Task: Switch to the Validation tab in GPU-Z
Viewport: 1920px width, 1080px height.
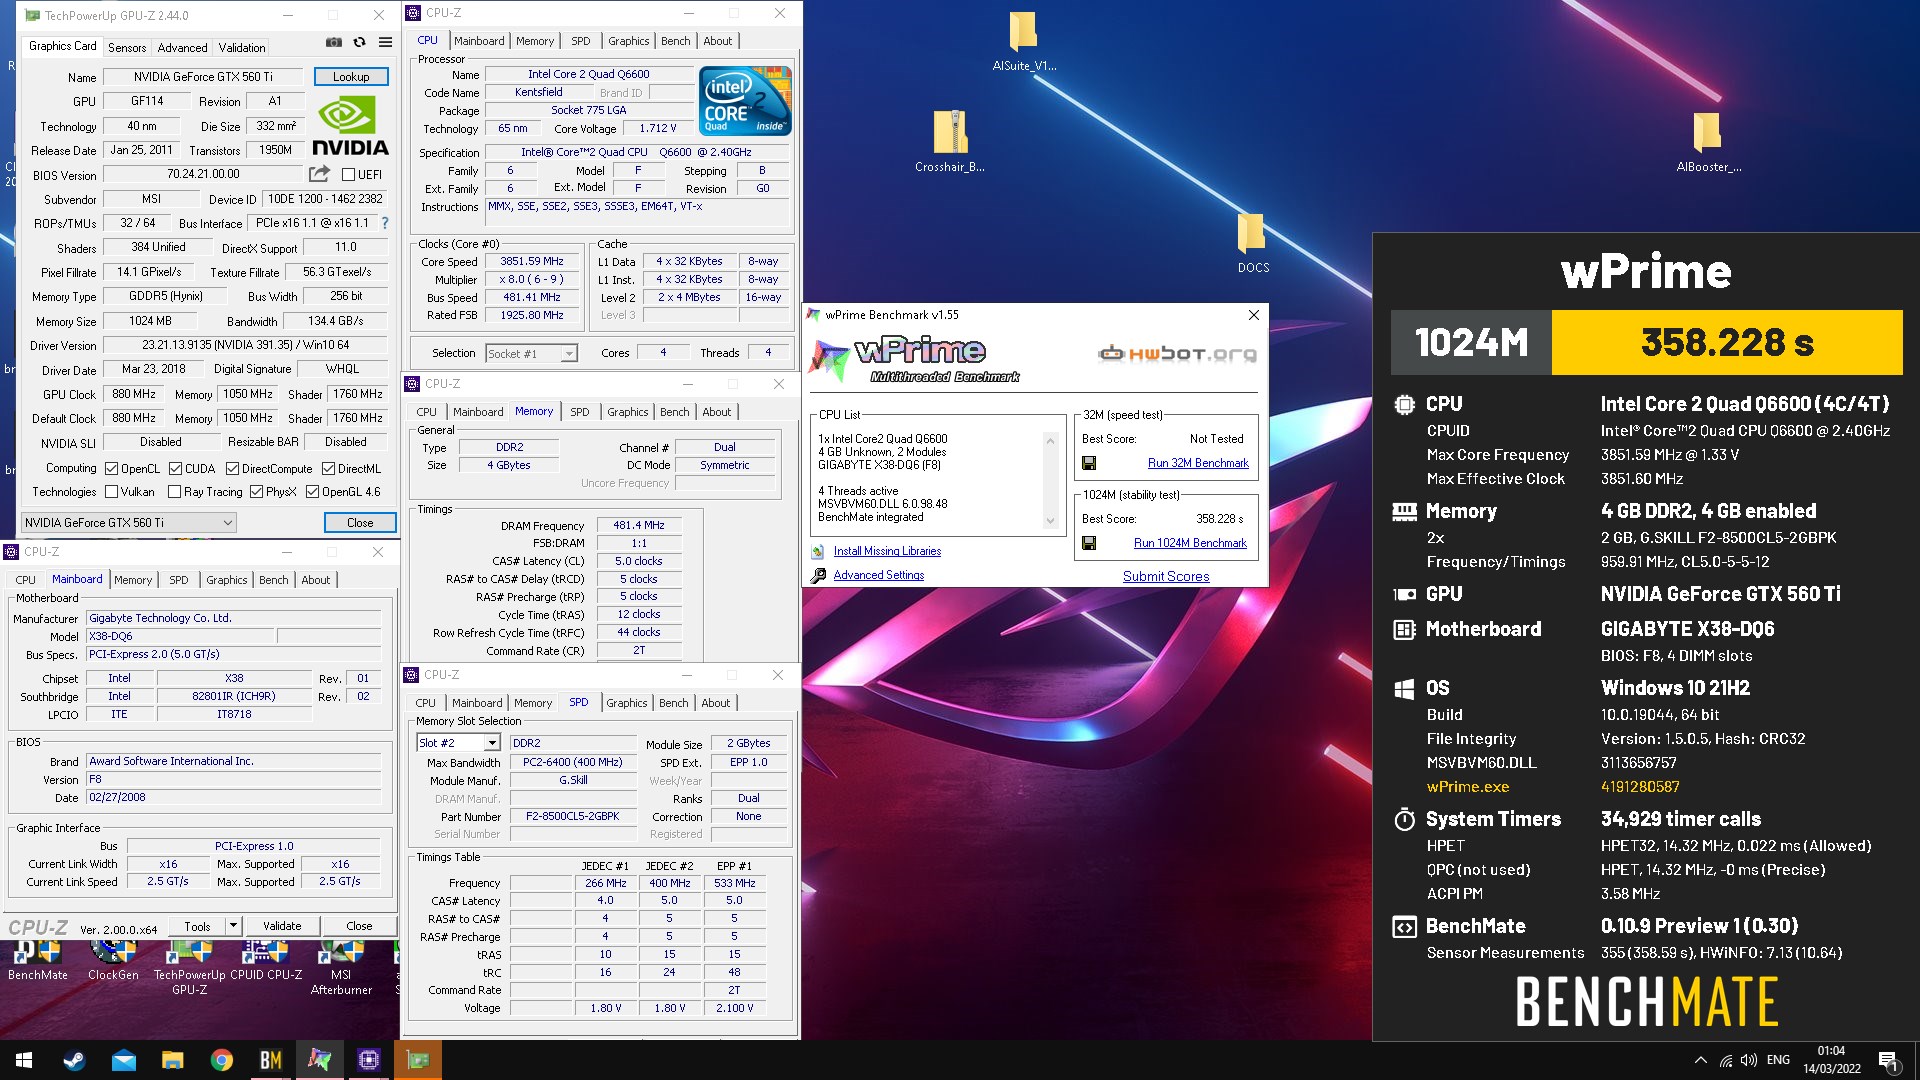Action: point(242,47)
